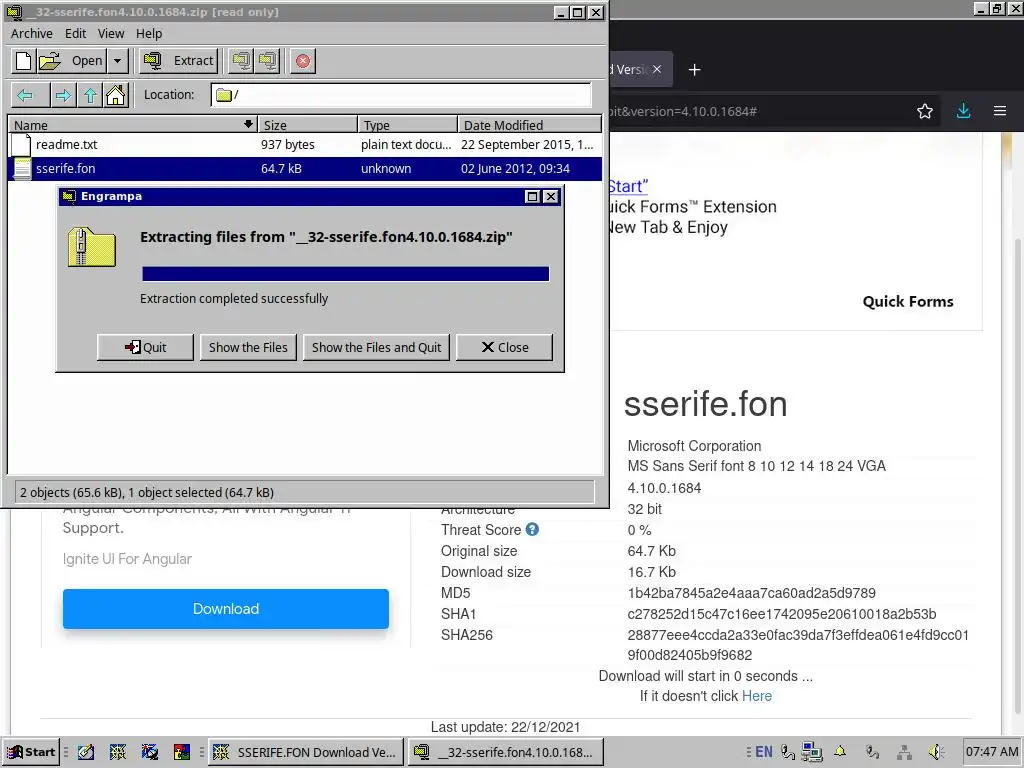1024x768 pixels.
Task: Open the browser downloads arrow icon
Action: tap(963, 111)
